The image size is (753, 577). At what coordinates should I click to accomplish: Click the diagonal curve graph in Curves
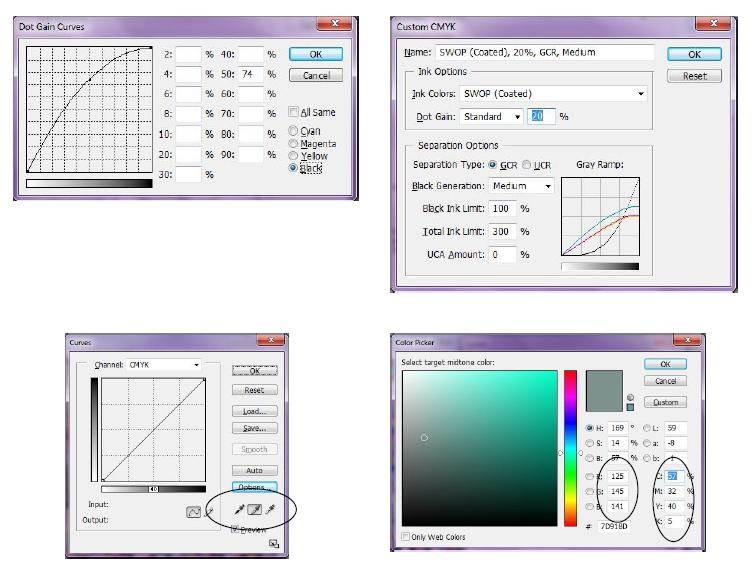[154, 430]
